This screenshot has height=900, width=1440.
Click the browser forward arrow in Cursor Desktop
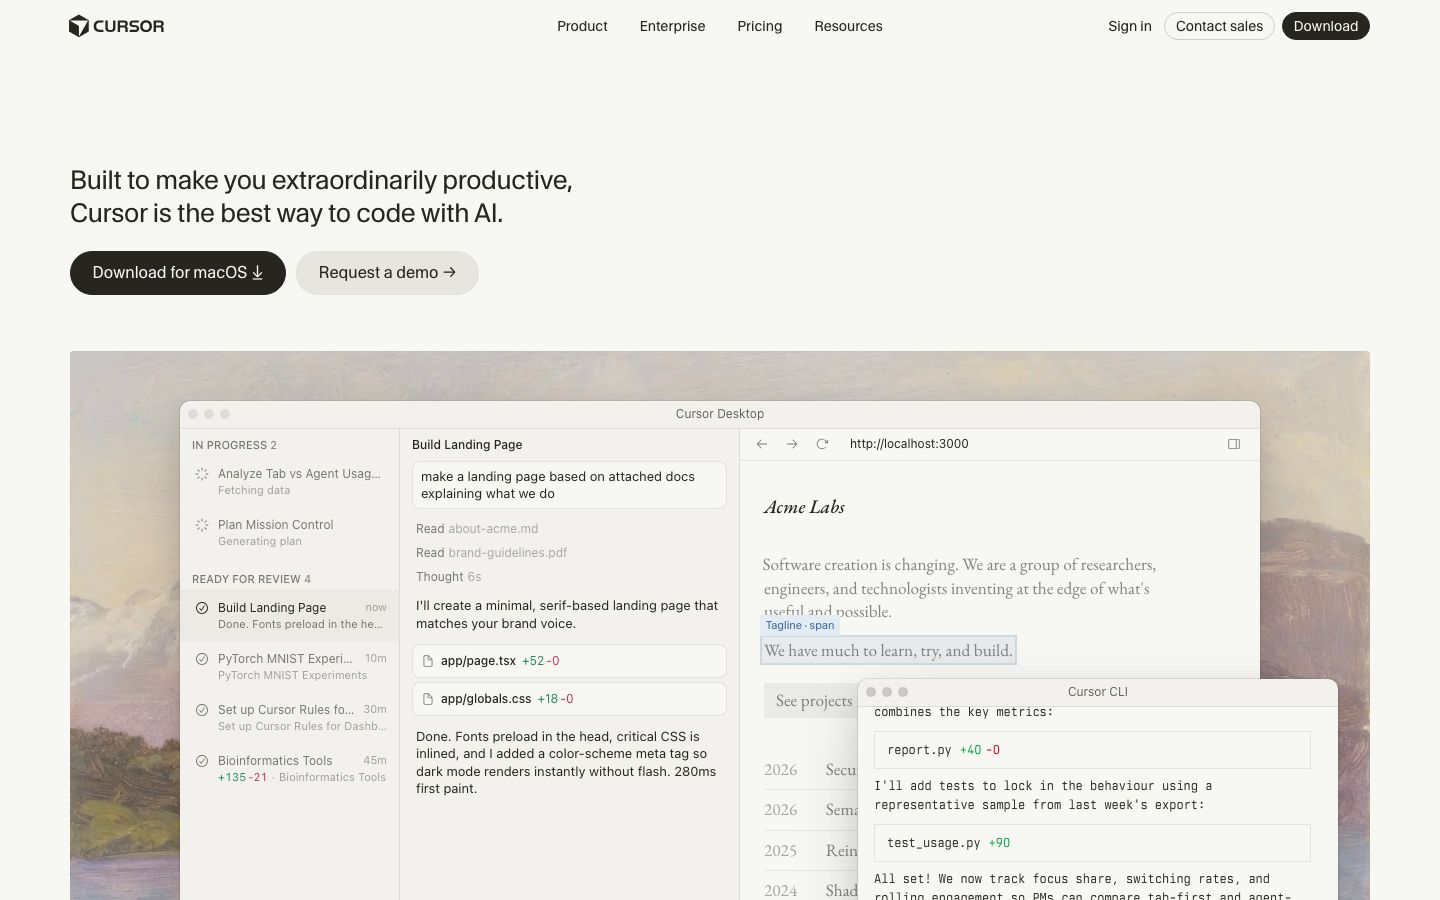[x=792, y=444]
